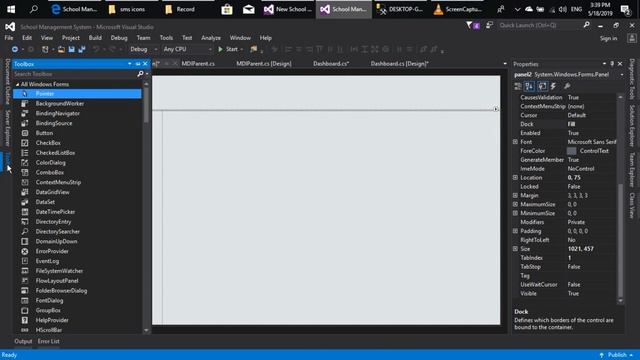Open the File menu
This screenshot has height=360, width=640.
[x=9, y=38]
